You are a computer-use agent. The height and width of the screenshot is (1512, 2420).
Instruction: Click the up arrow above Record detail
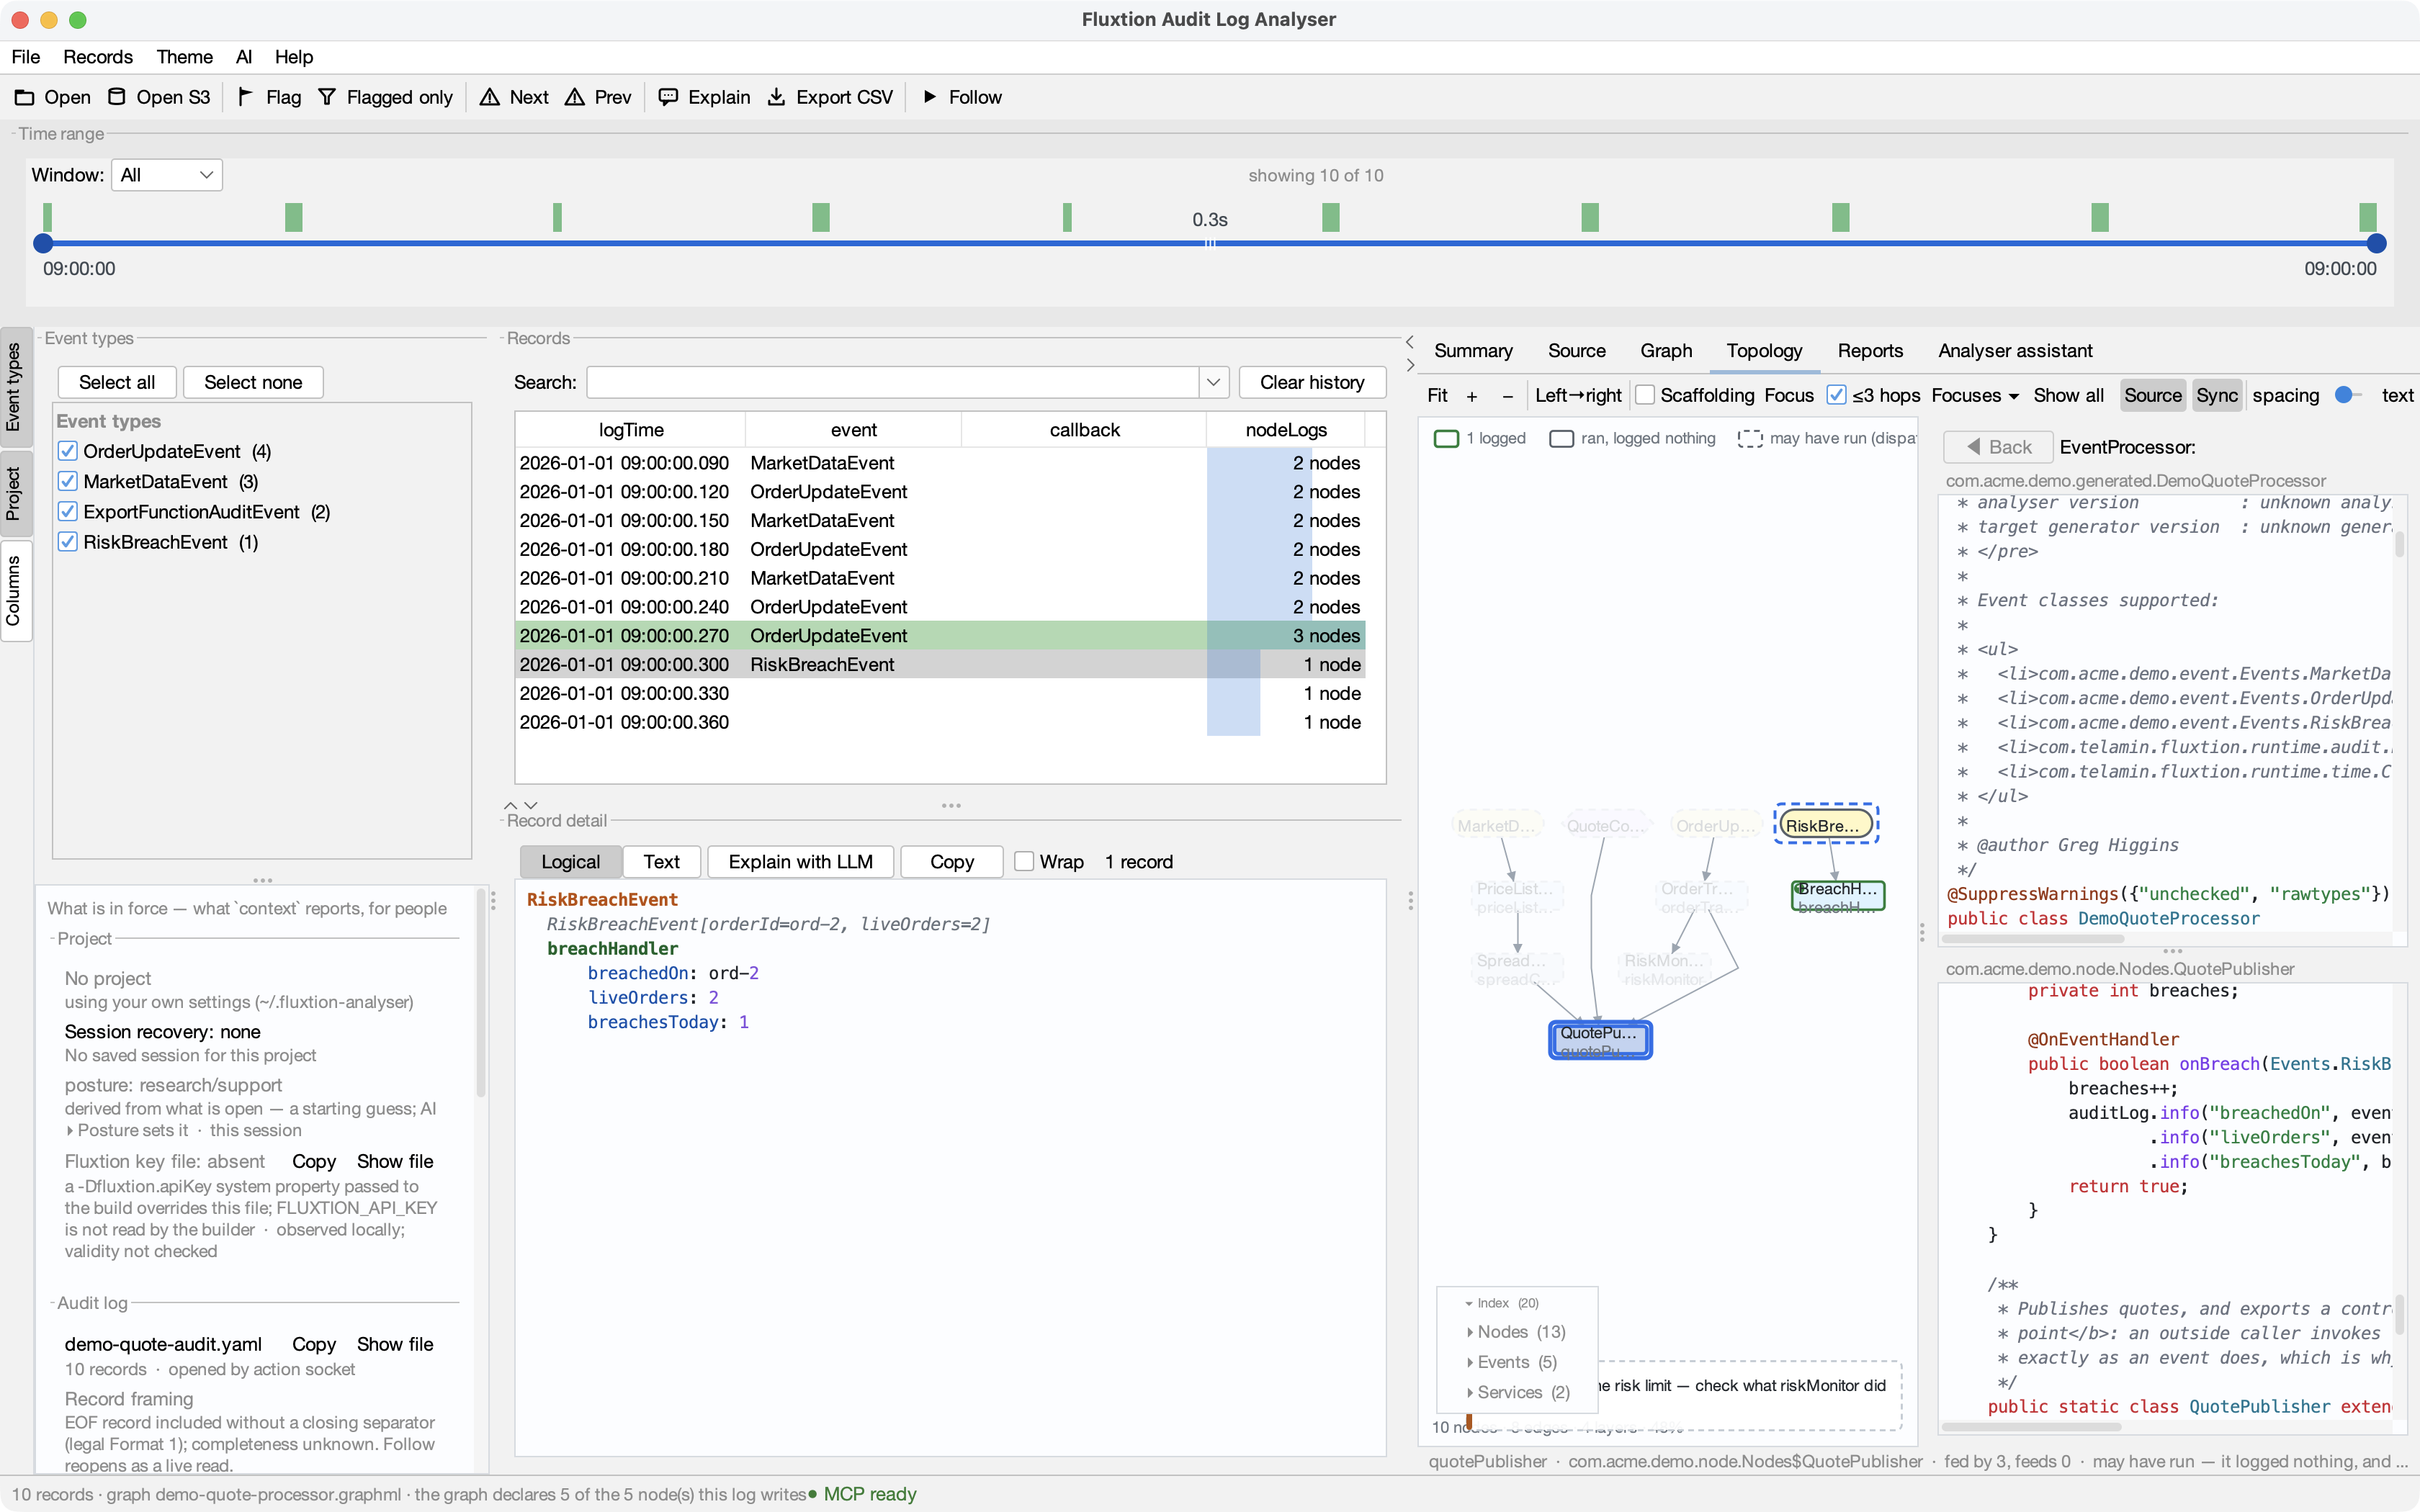click(511, 805)
